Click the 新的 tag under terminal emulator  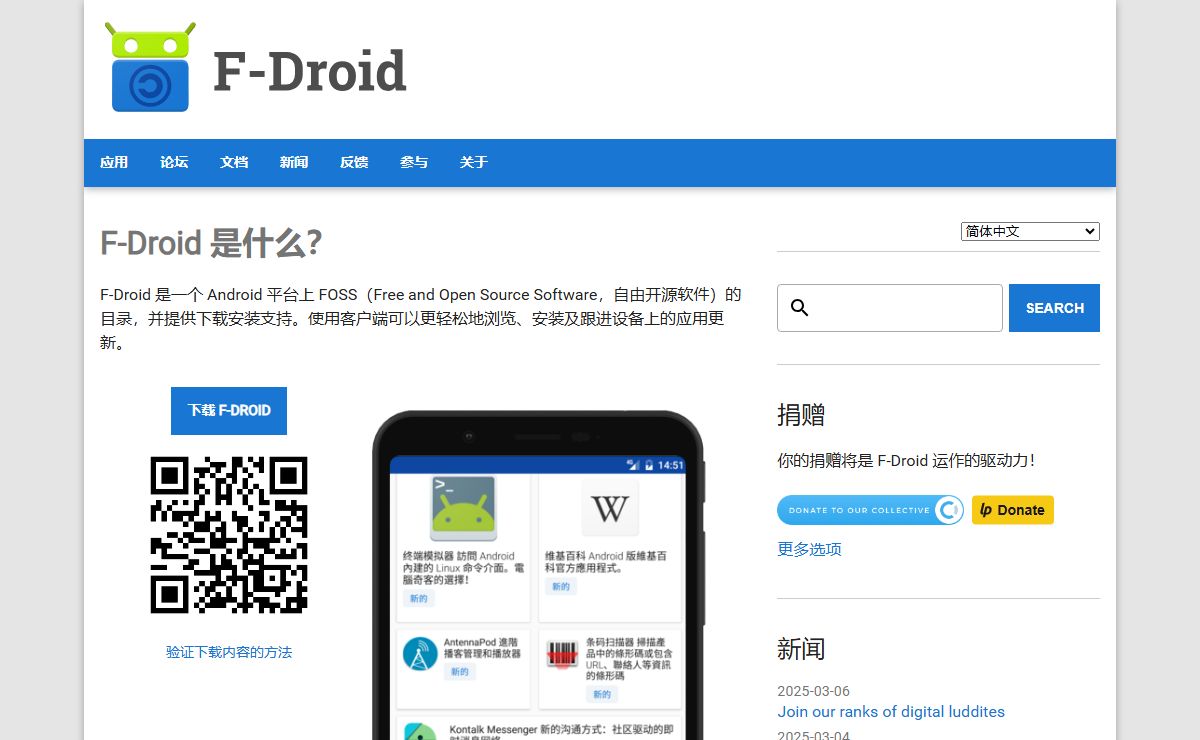coord(418,598)
